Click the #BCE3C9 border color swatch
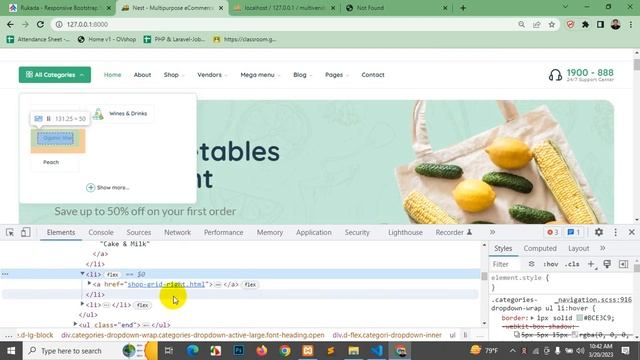This screenshot has height=360, width=640. click(x=580, y=318)
